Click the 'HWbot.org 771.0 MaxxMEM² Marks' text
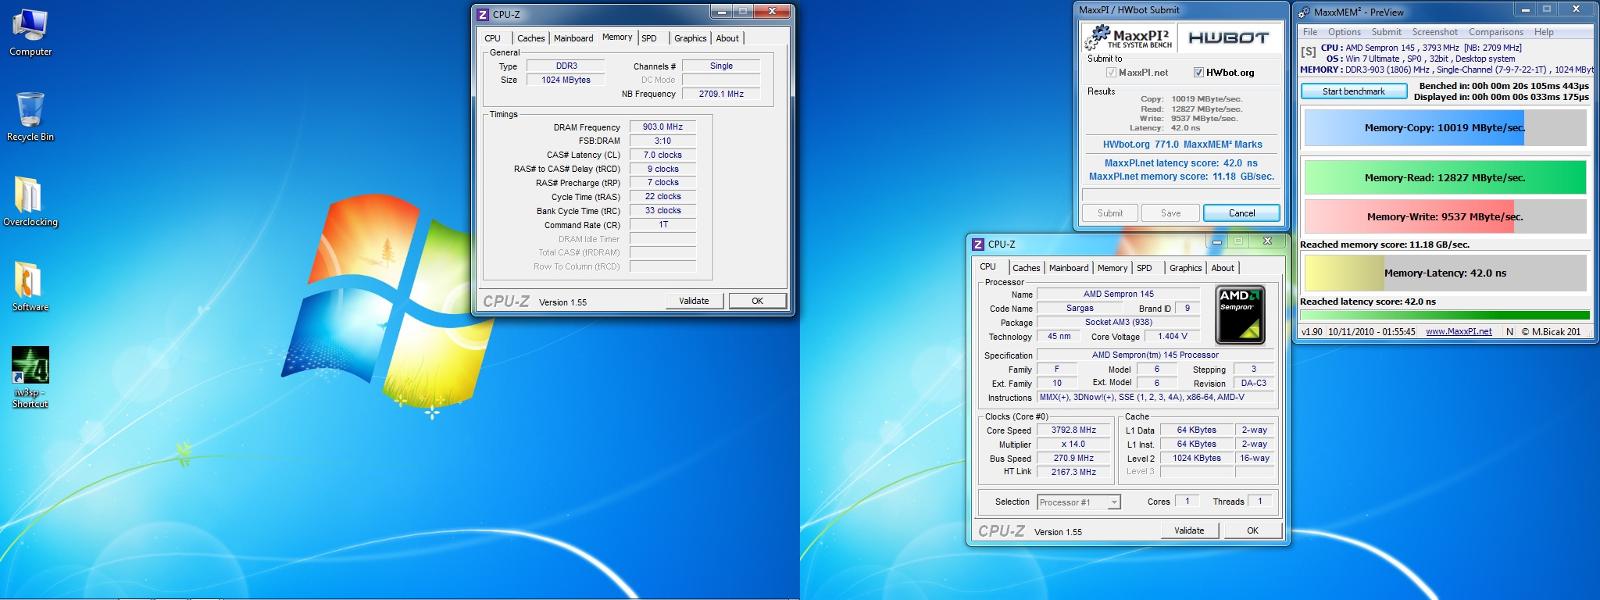 coord(1182,145)
